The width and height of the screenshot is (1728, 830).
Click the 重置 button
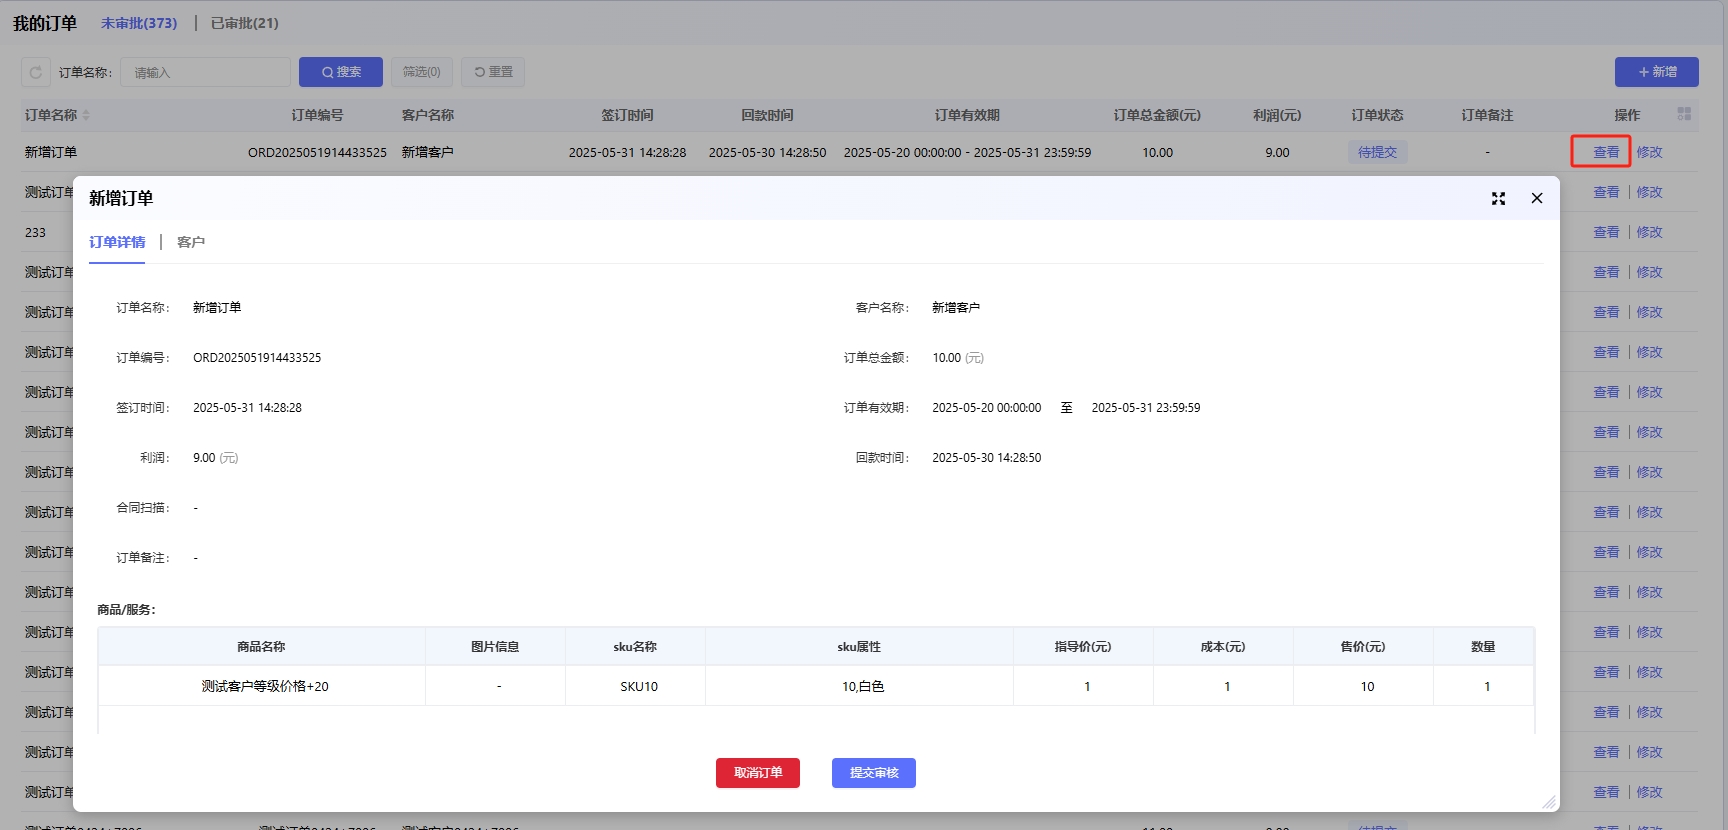click(x=493, y=72)
